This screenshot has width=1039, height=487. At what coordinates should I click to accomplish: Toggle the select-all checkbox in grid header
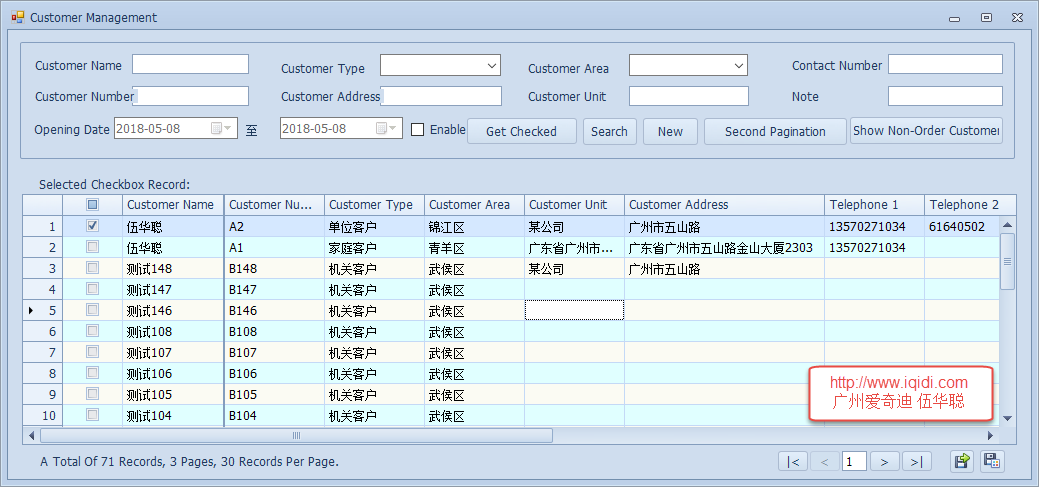tap(93, 205)
